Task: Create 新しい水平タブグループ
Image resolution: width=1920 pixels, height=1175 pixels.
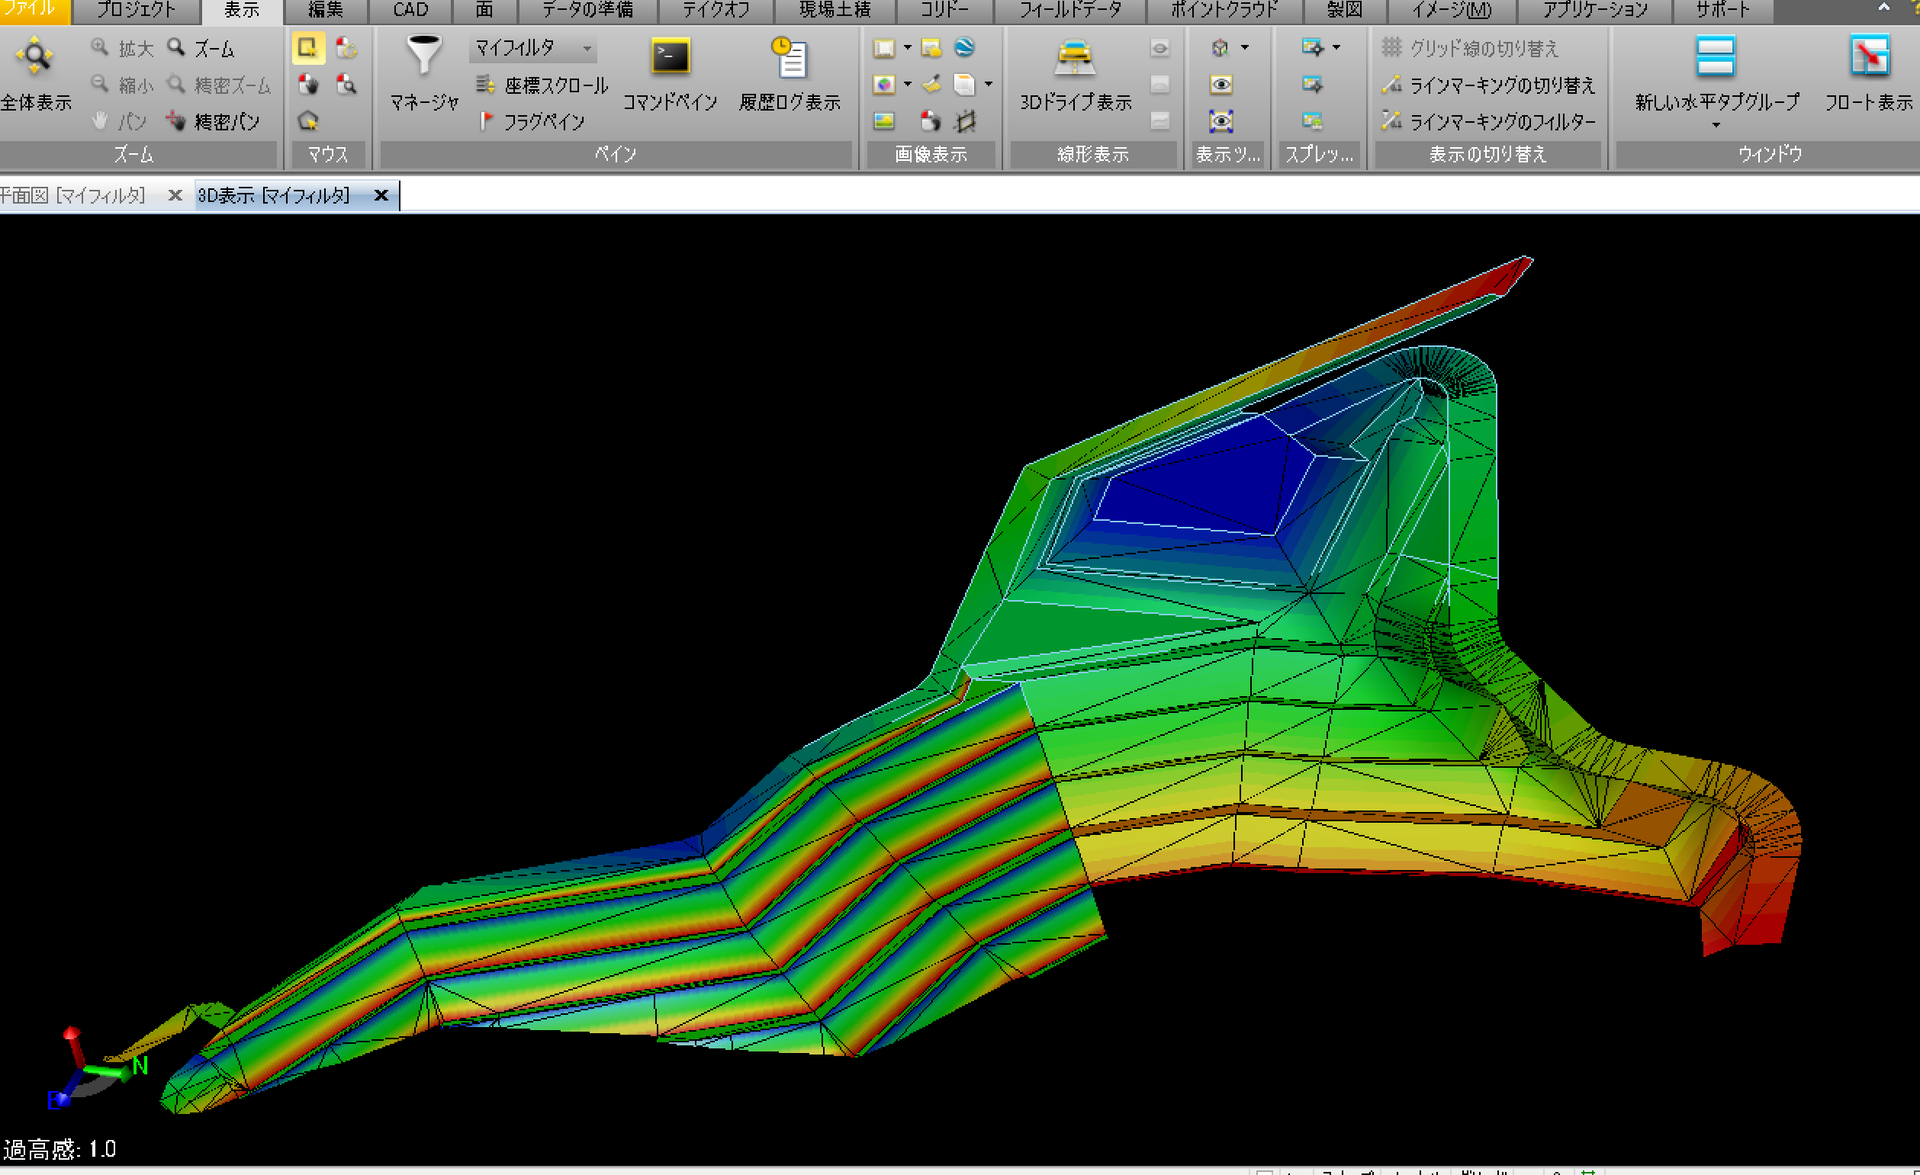Action: (x=1716, y=72)
